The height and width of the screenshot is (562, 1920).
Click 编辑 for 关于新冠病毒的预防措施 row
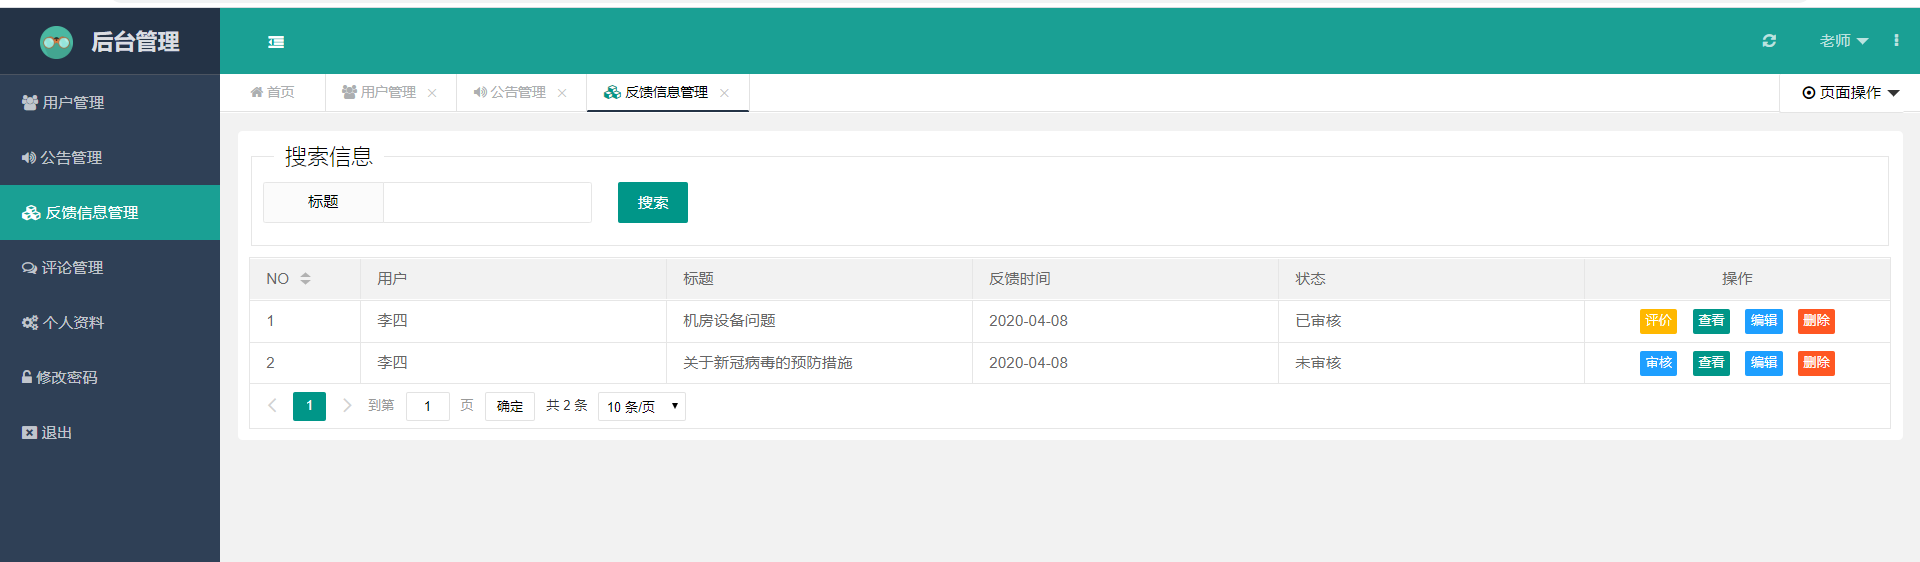1764,363
